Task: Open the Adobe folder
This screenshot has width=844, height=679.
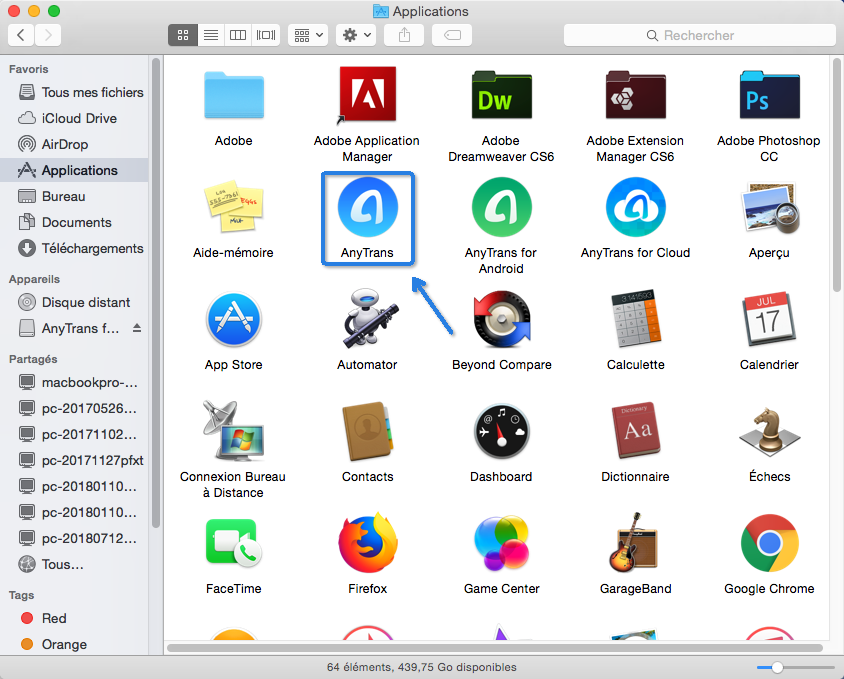Action: [234, 96]
